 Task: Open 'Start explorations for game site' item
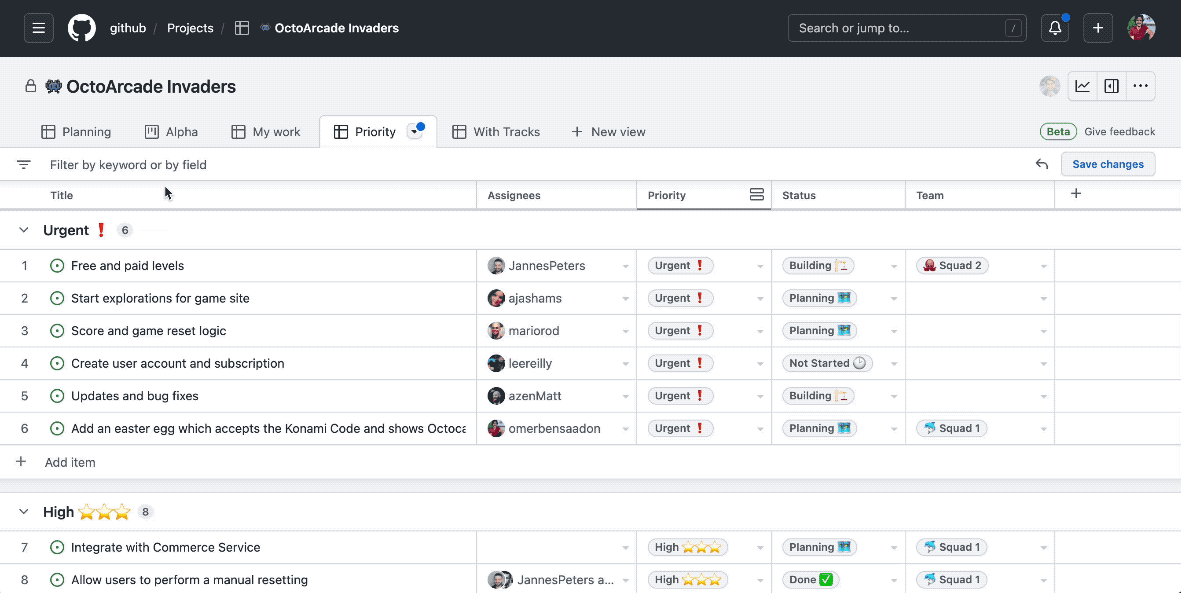pos(160,298)
